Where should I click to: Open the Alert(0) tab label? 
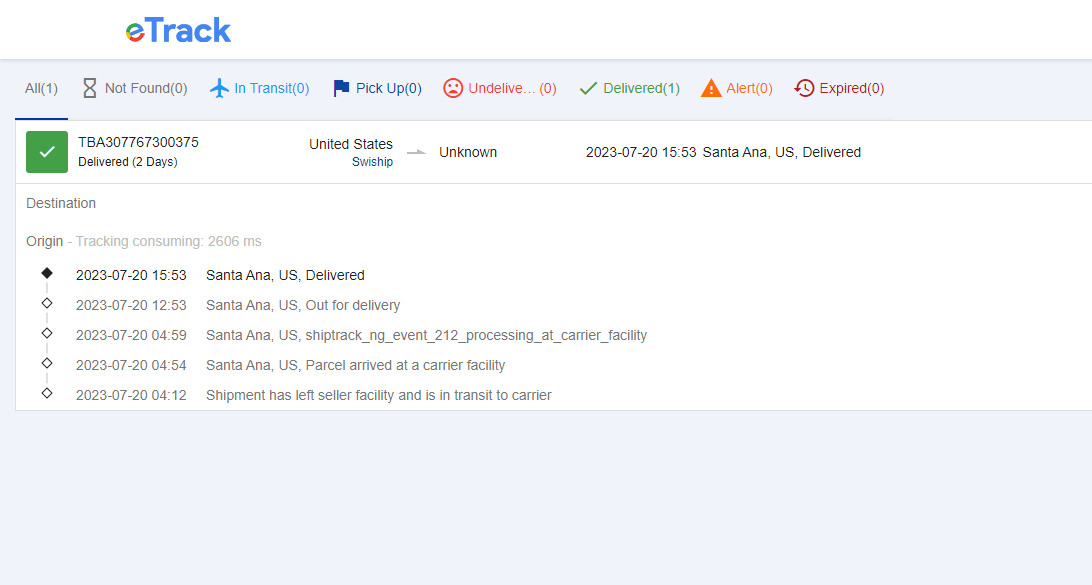pyautogui.click(x=749, y=88)
